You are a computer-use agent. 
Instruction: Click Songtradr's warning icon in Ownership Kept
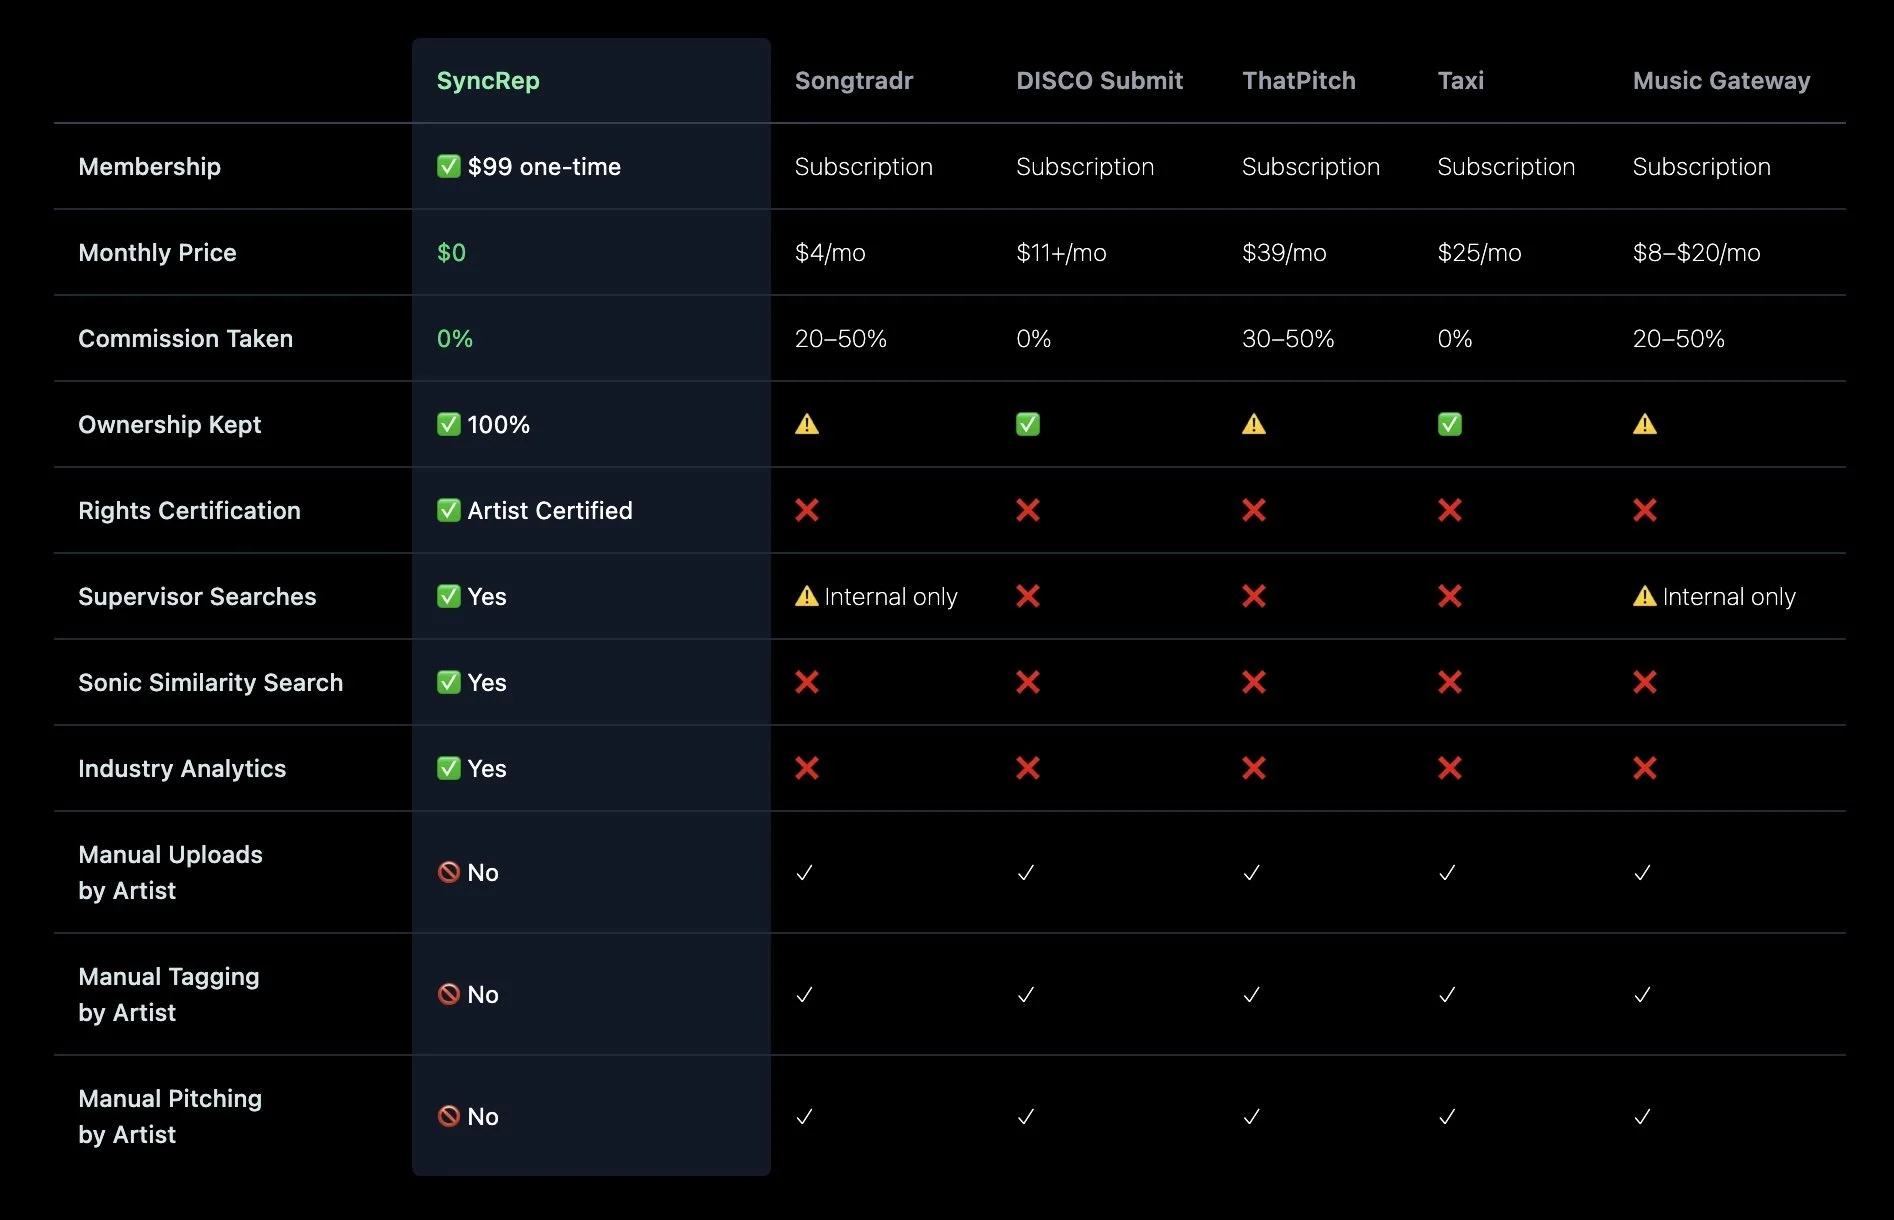(807, 424)
